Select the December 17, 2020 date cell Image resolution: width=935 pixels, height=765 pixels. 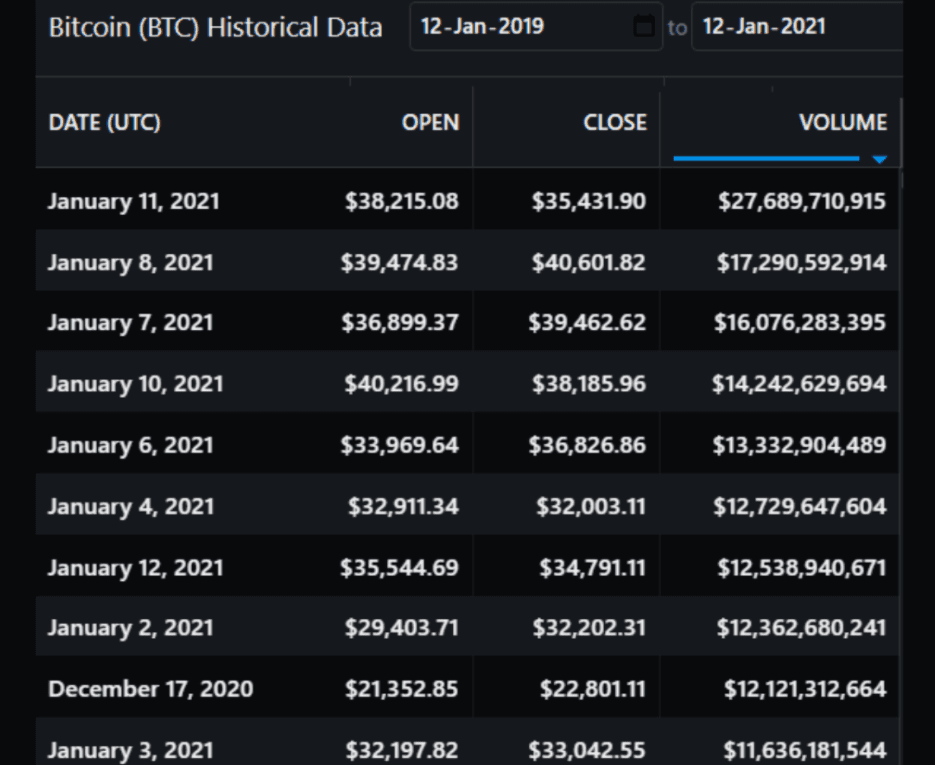click(151, 689)
